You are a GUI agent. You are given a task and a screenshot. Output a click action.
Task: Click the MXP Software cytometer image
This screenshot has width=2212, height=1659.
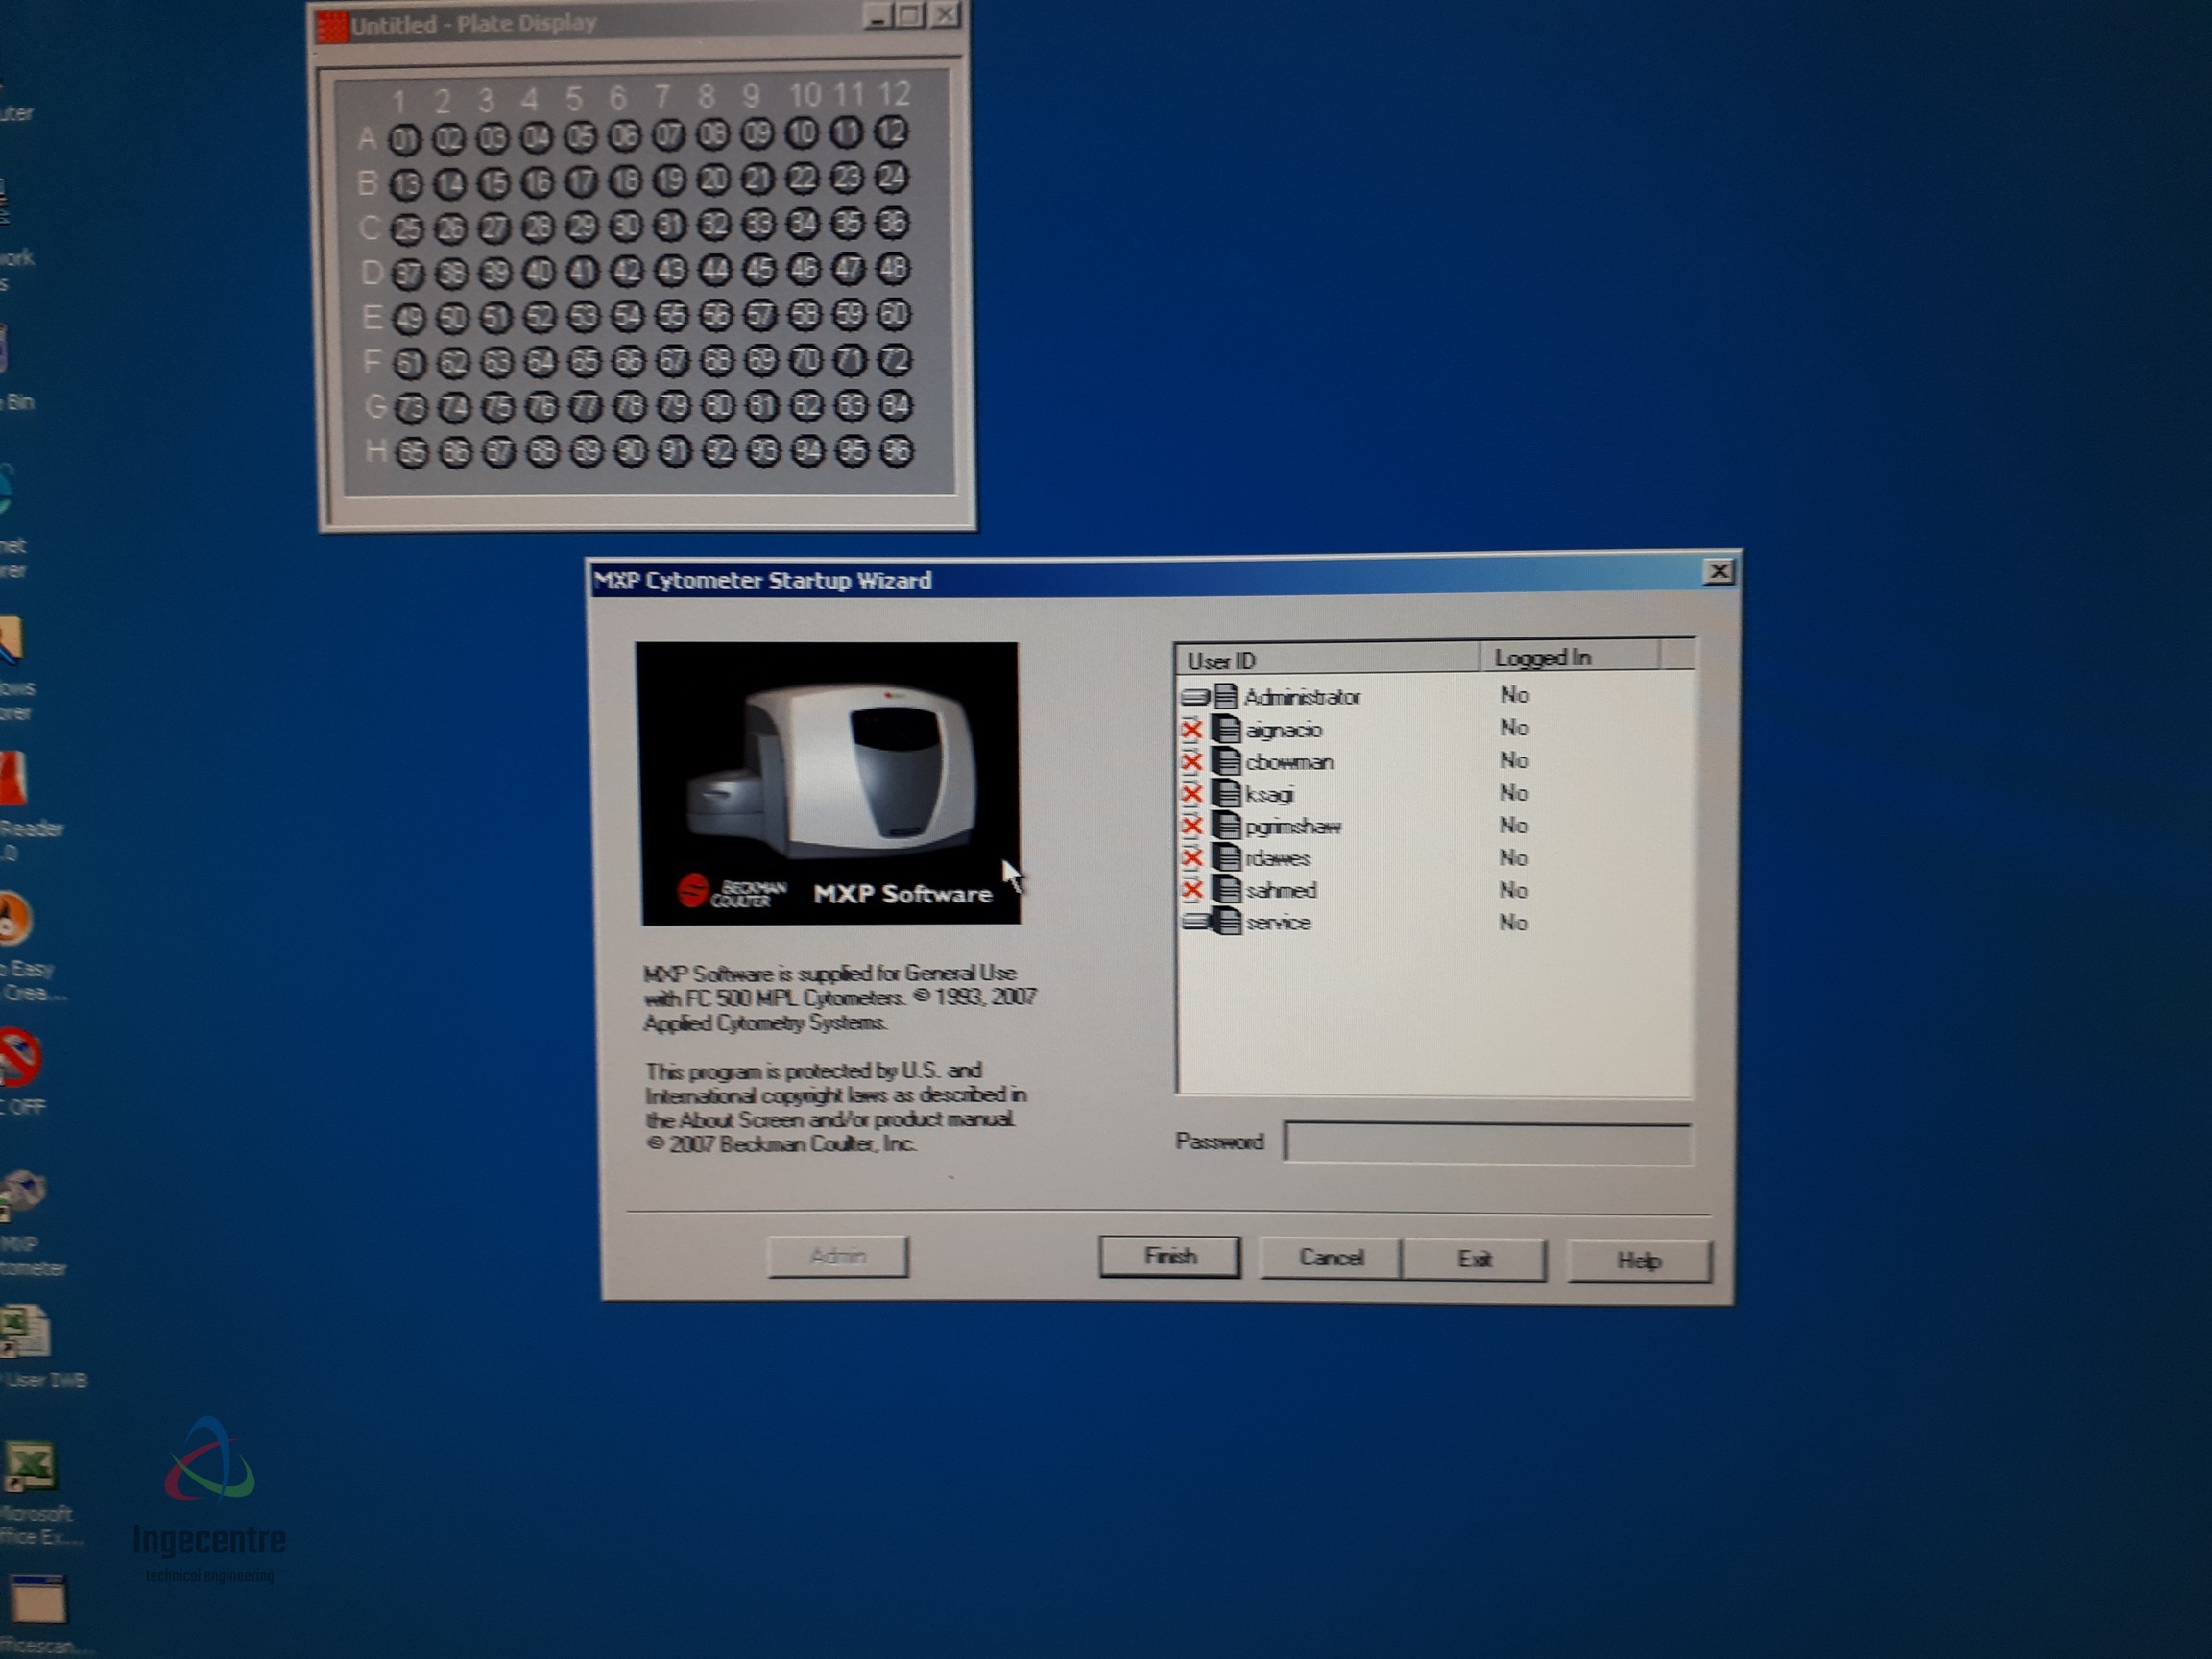click(828, 784)
